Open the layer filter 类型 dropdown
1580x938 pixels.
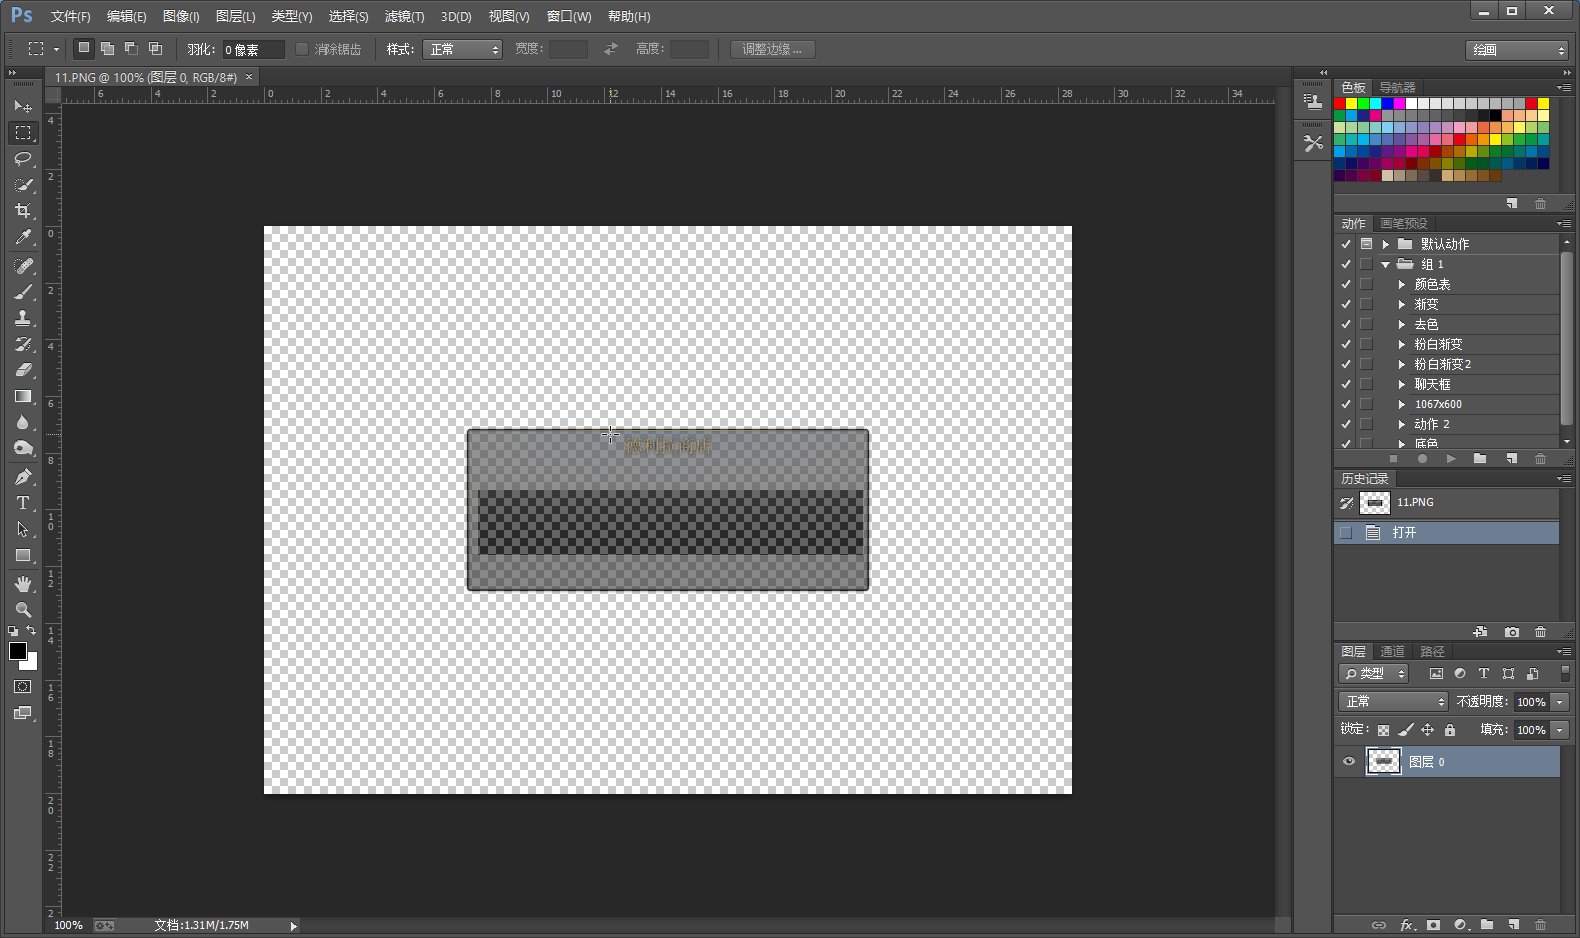click(1373, 674)
